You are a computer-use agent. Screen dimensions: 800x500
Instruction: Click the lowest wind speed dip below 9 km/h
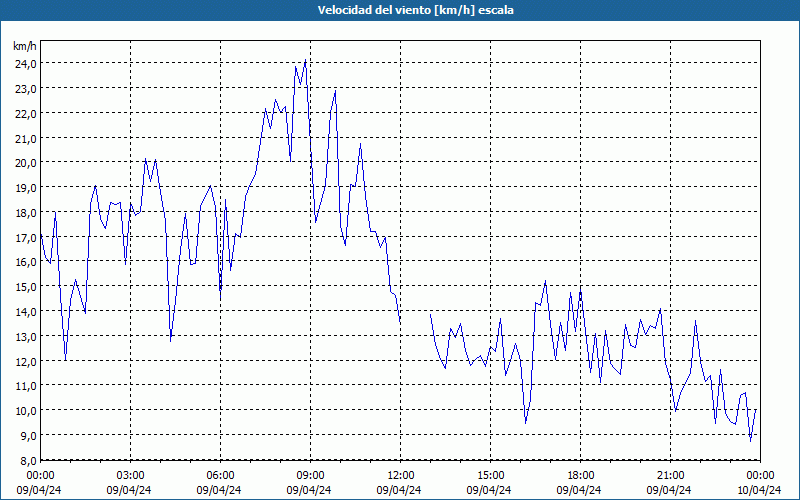pyautogui.click(x=751, y=441)
